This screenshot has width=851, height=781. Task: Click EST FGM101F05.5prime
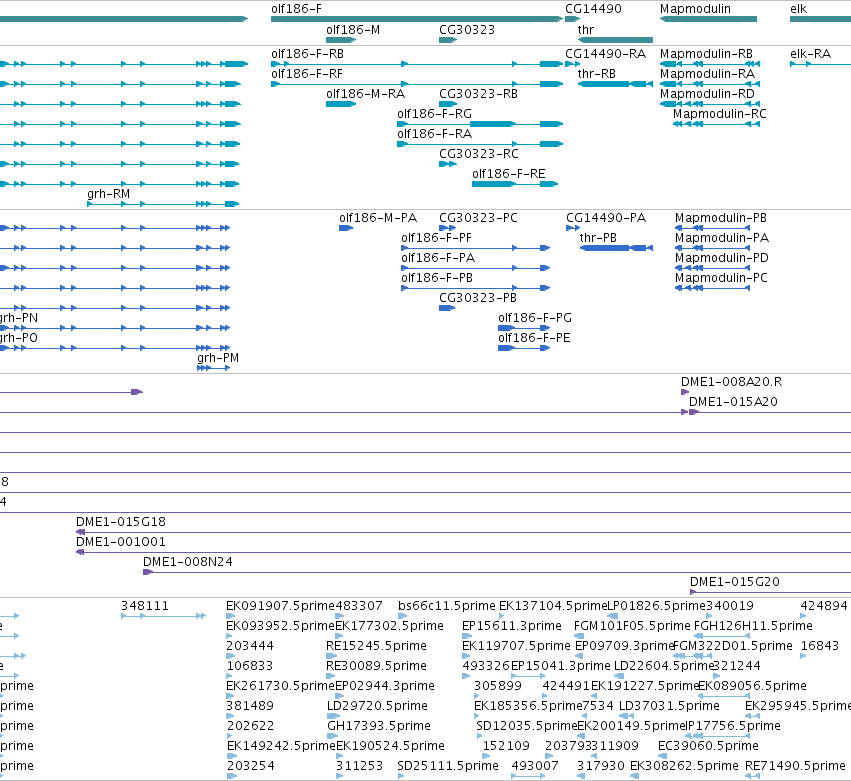click(x=579, y=636)
